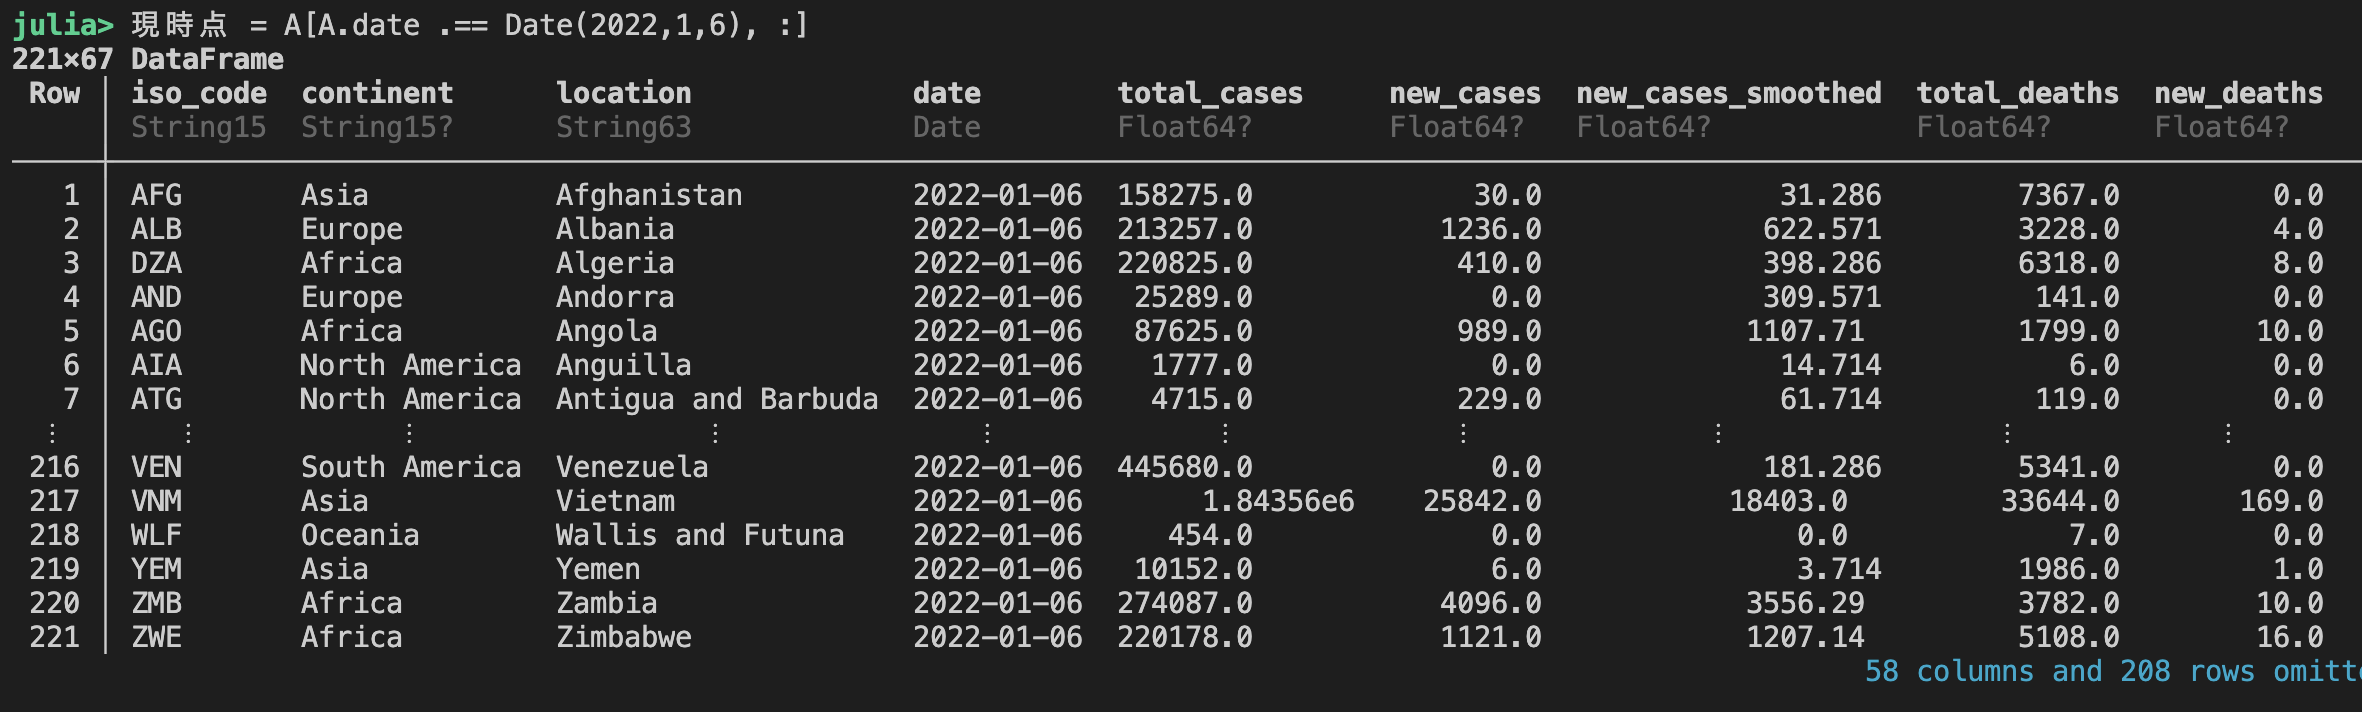Click the Zimbabwe location cell
Viewport: 2362px width, 712px height.
pyautogui.click(x=623, y=637)
